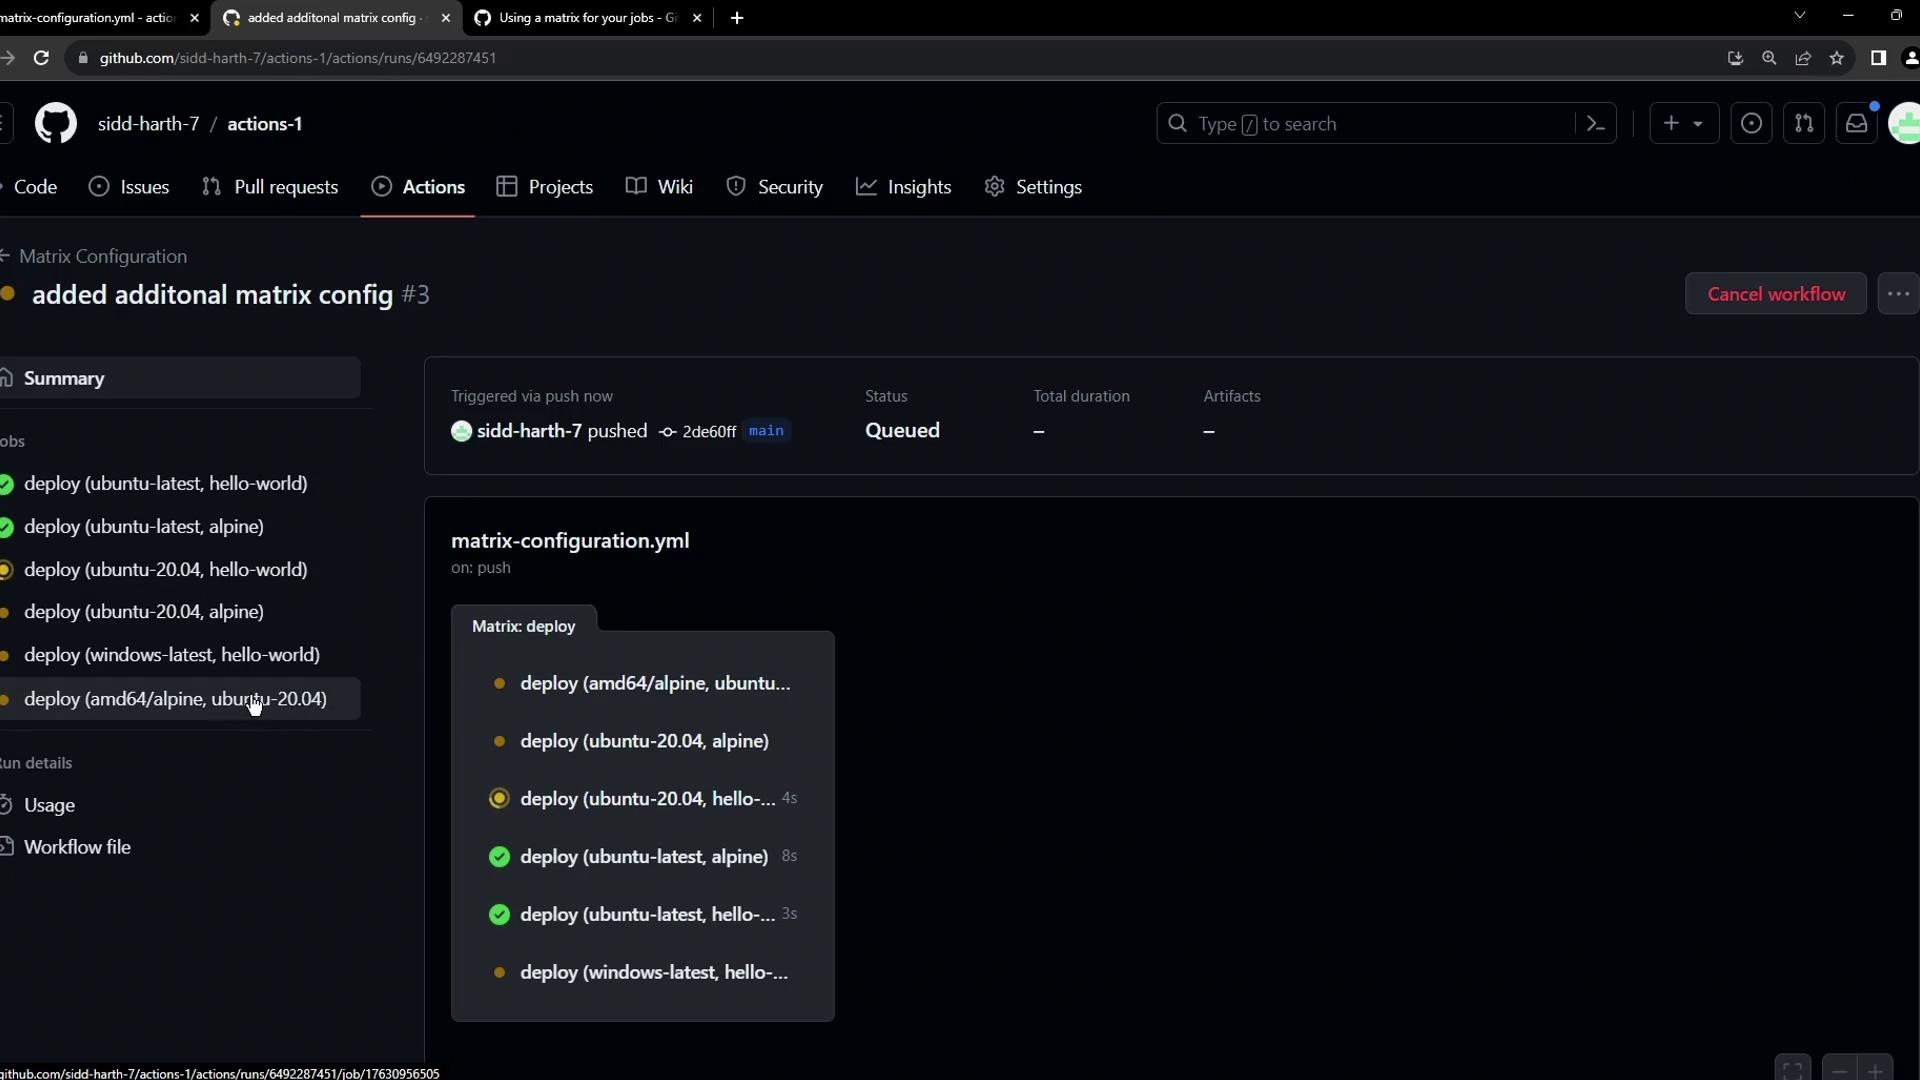Open deploy (ubuntu-latest, alpine) in matrix graph
This screenshot has height=1080, width=1920.
point(644,857)
